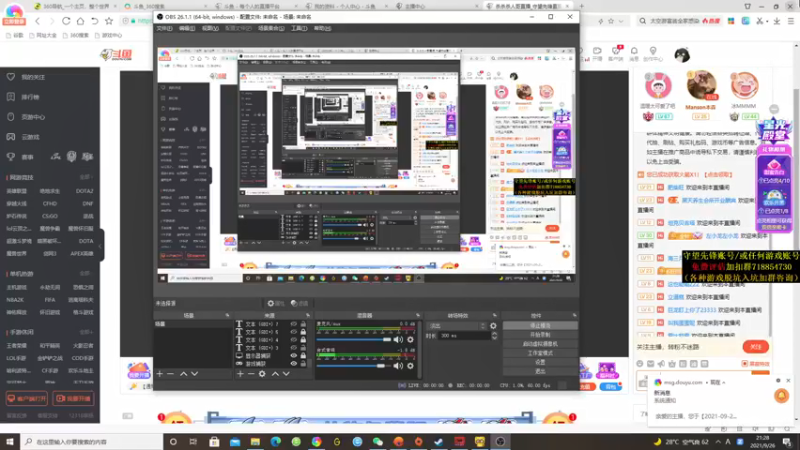Remove selected scene with minus button
This screenshot has width=800, height=450.
[170, 374]
